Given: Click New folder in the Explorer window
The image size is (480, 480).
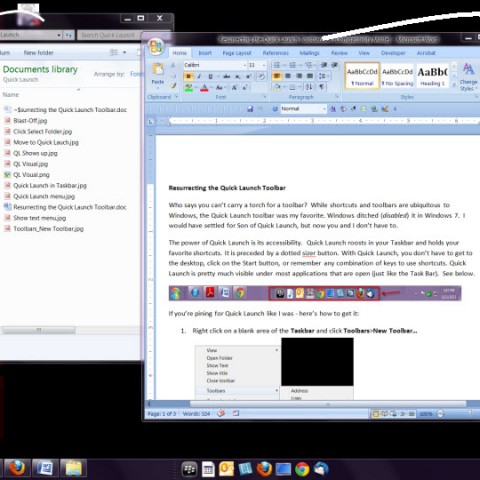Looking at the screenshot, I should (38, 53).
